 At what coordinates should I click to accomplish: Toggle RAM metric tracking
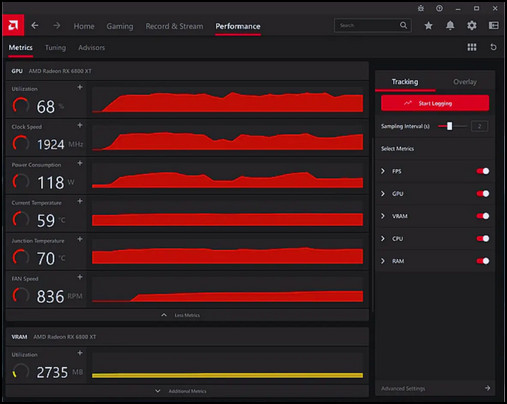click(x=483, y=261)
